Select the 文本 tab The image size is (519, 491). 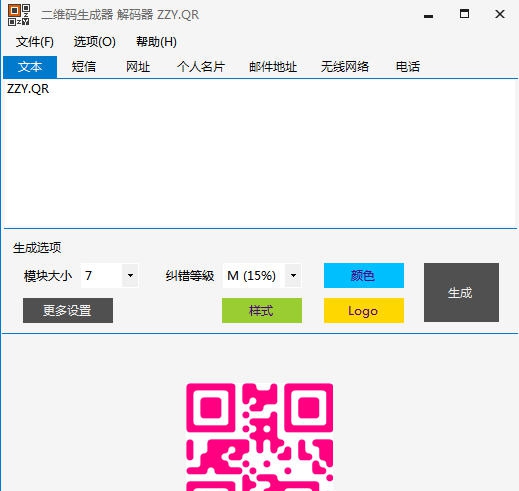click(x=30, y=67)
